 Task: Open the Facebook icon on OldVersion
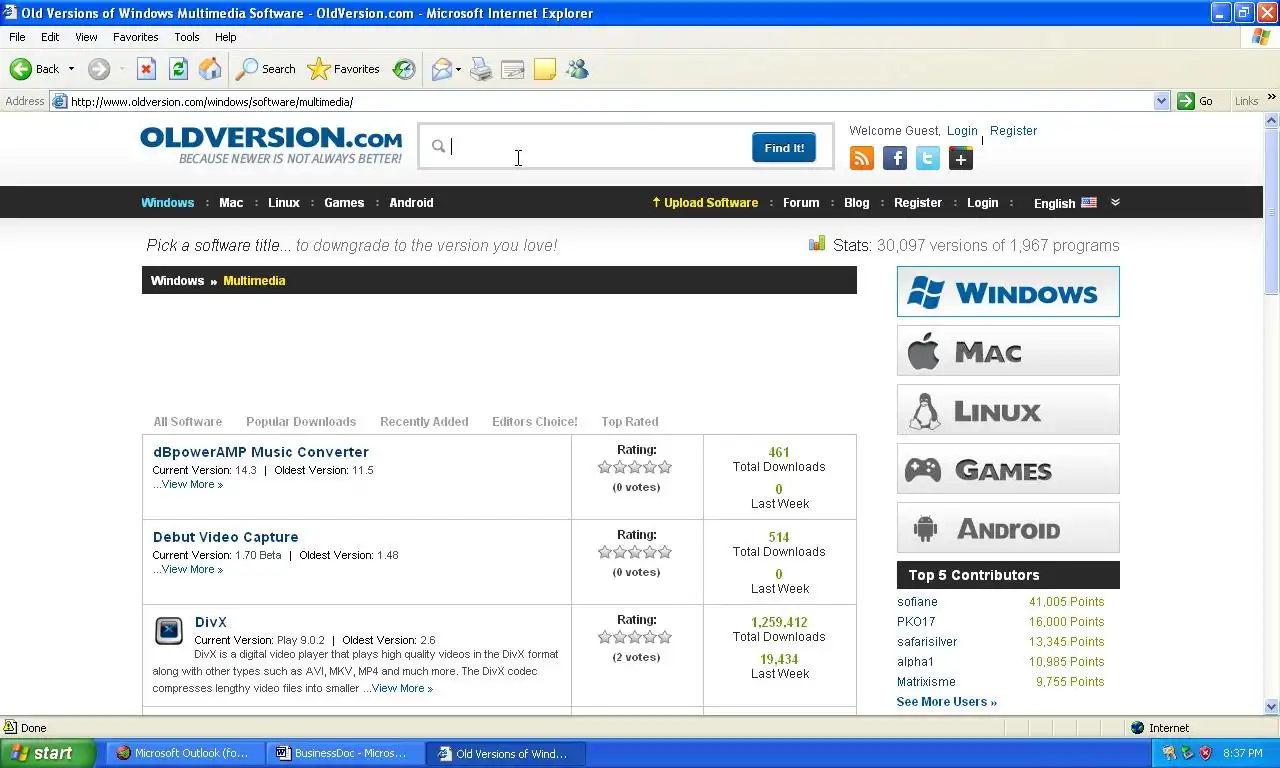pos(895,158)
